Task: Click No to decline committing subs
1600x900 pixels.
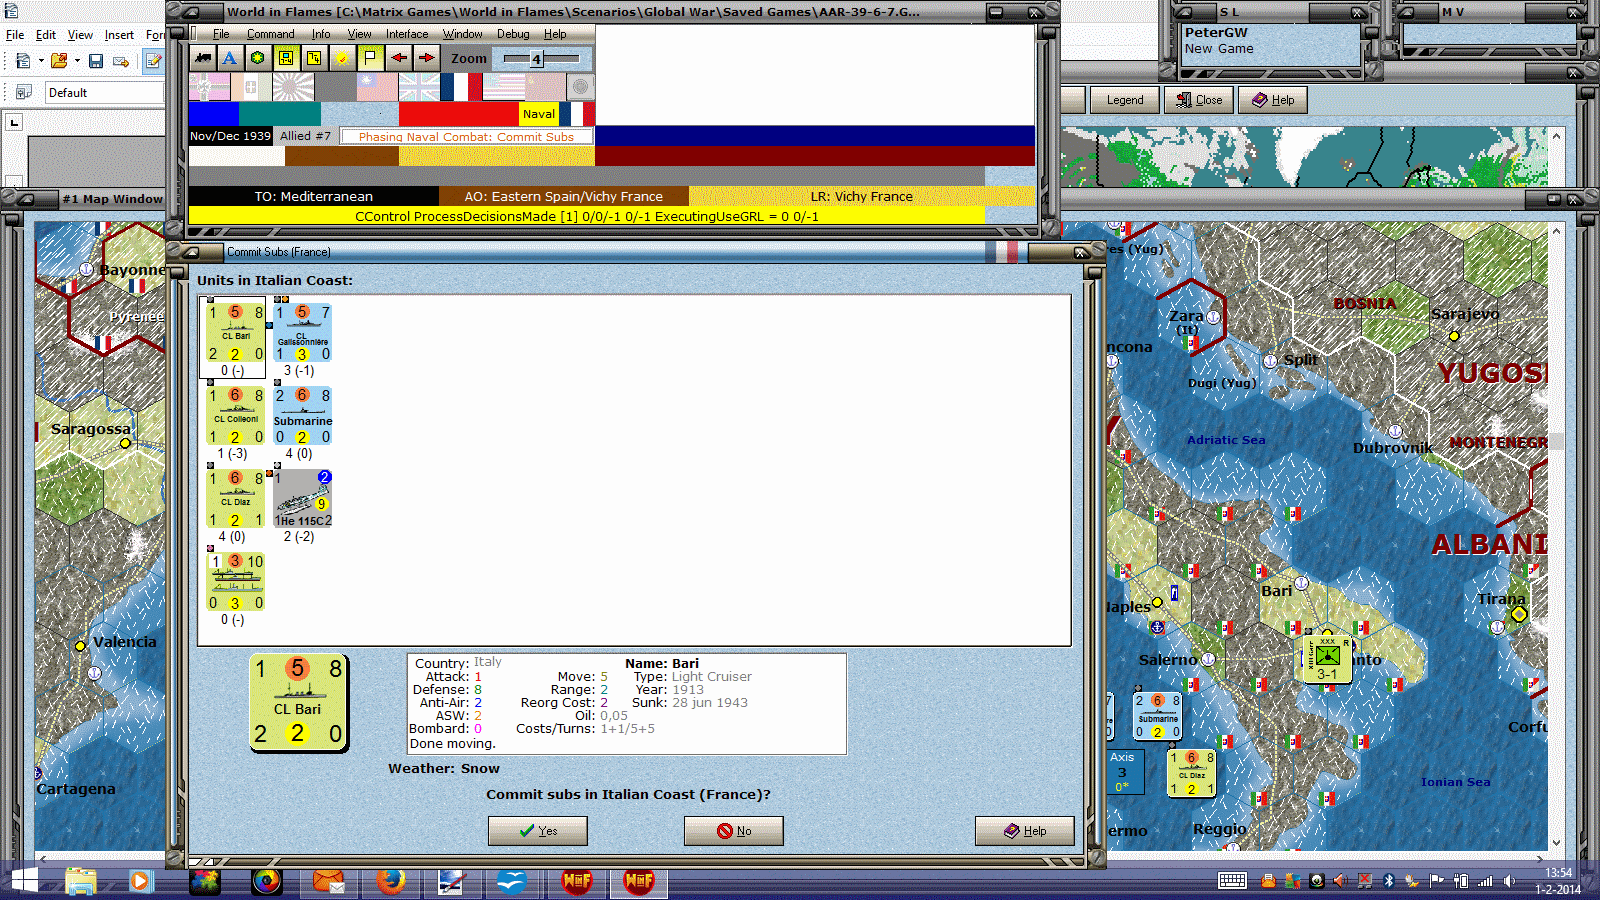Action: [734, 831]
